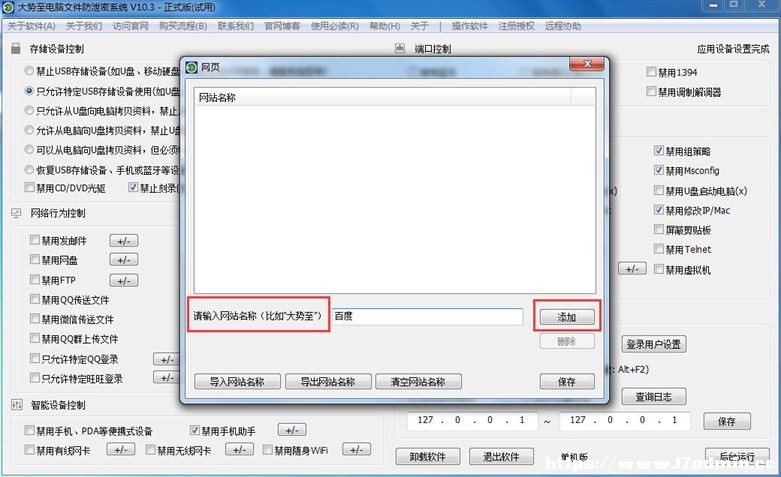Click the smart device control section icon

coord(16,405)
